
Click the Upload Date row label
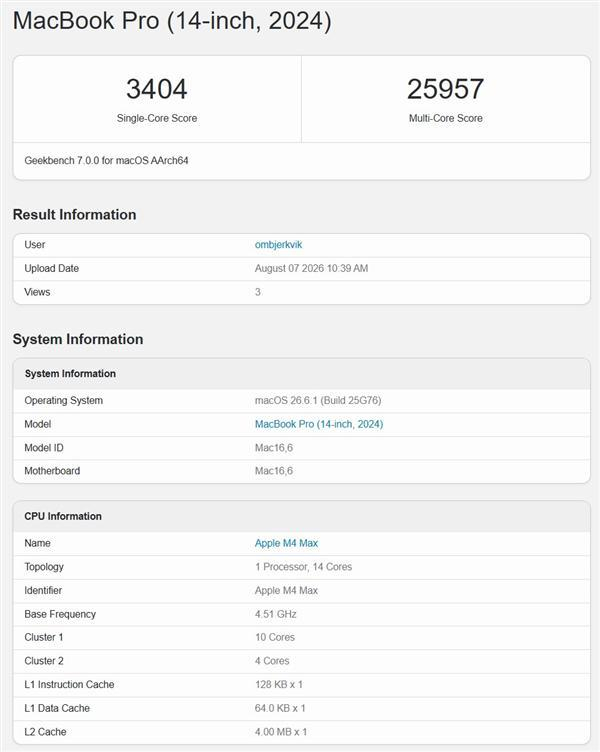[51, 268]
